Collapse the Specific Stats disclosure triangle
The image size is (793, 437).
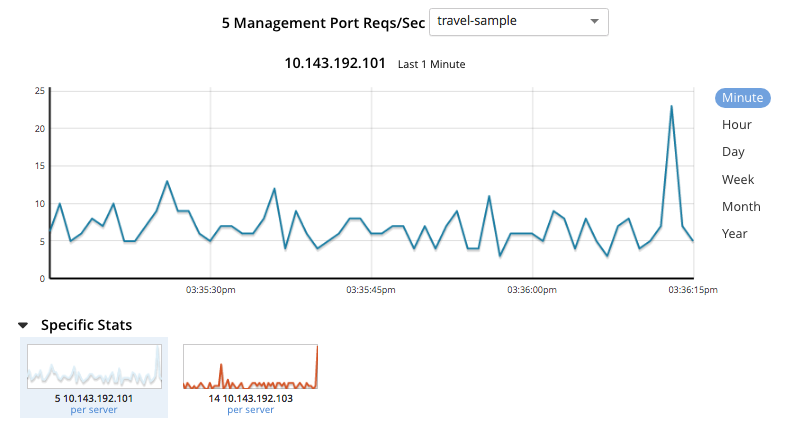tap(23, 325)
